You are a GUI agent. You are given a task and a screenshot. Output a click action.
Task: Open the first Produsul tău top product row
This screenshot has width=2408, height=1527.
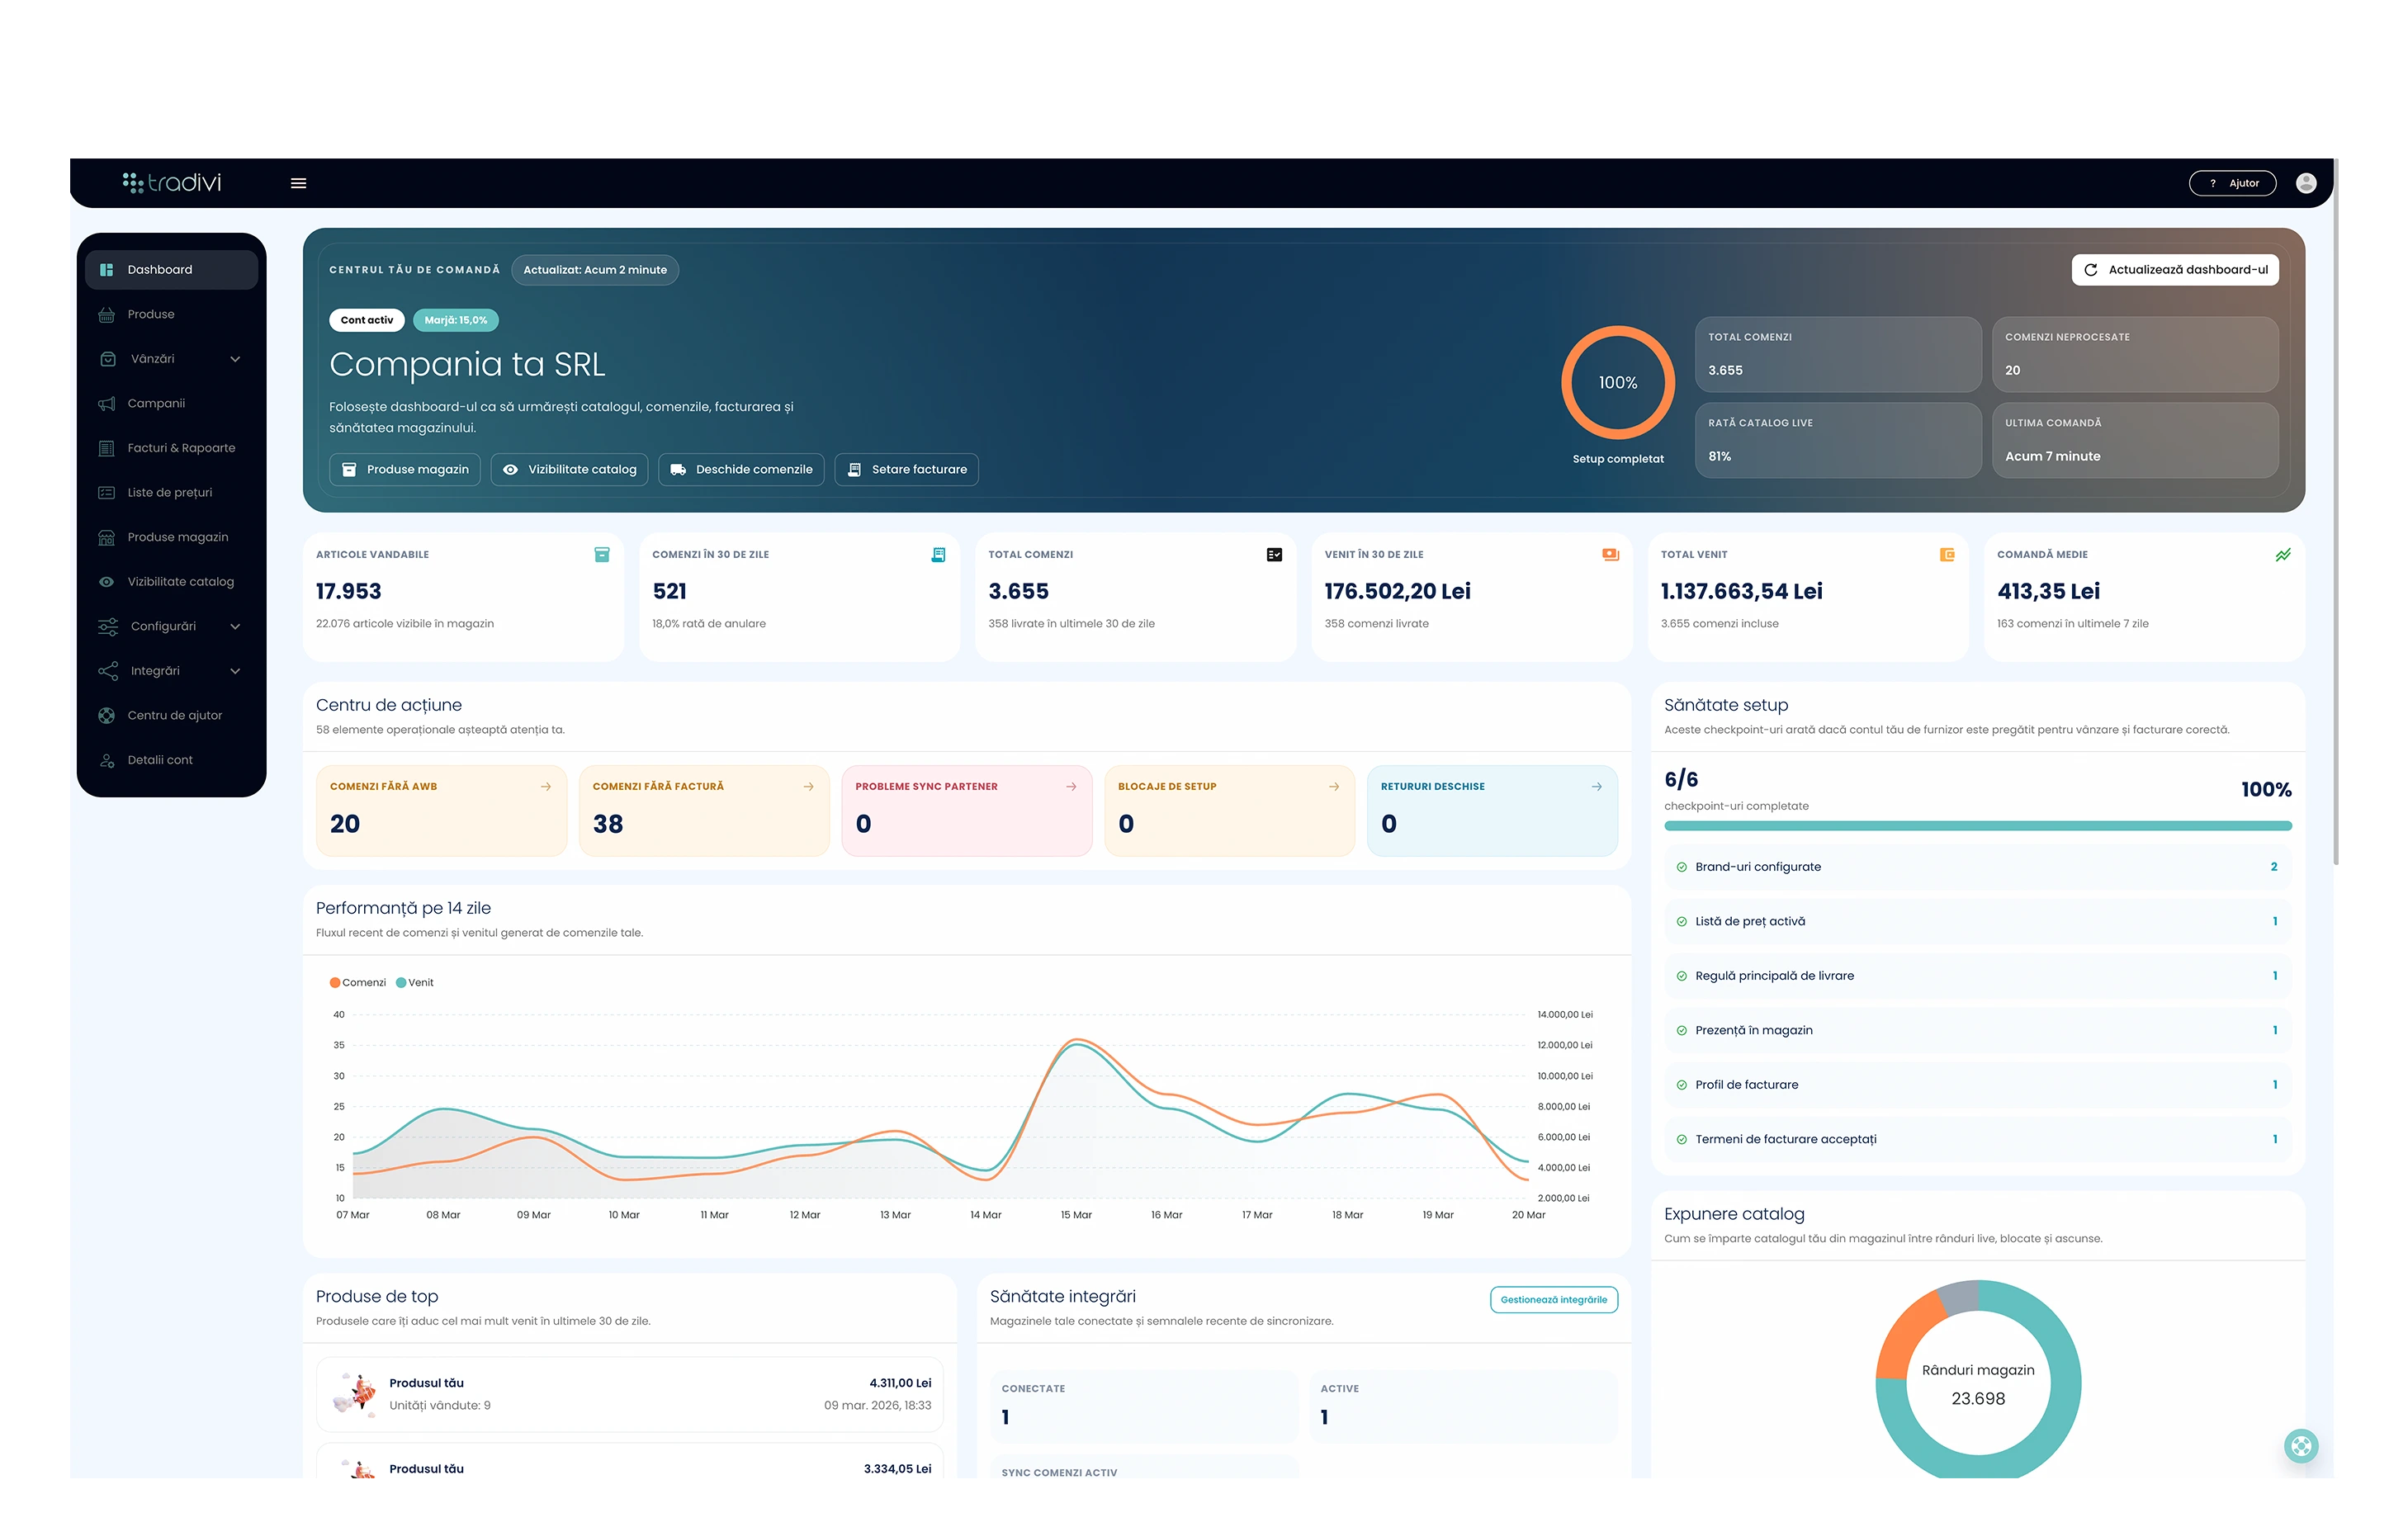(630, 1394)
